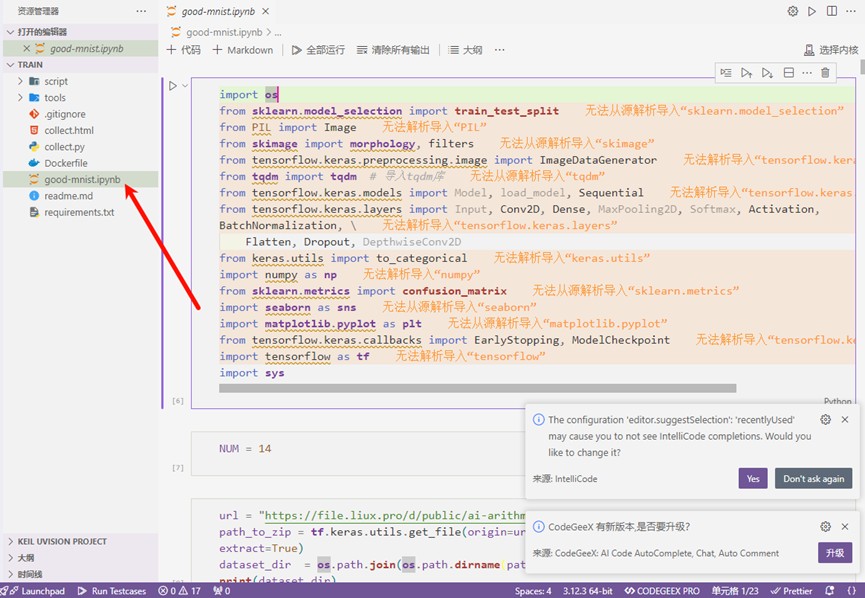The height and width of the screenshot is (598, 865).
Task: Click 清除所有输出 to clear all outputs
Action: [393, 50]
